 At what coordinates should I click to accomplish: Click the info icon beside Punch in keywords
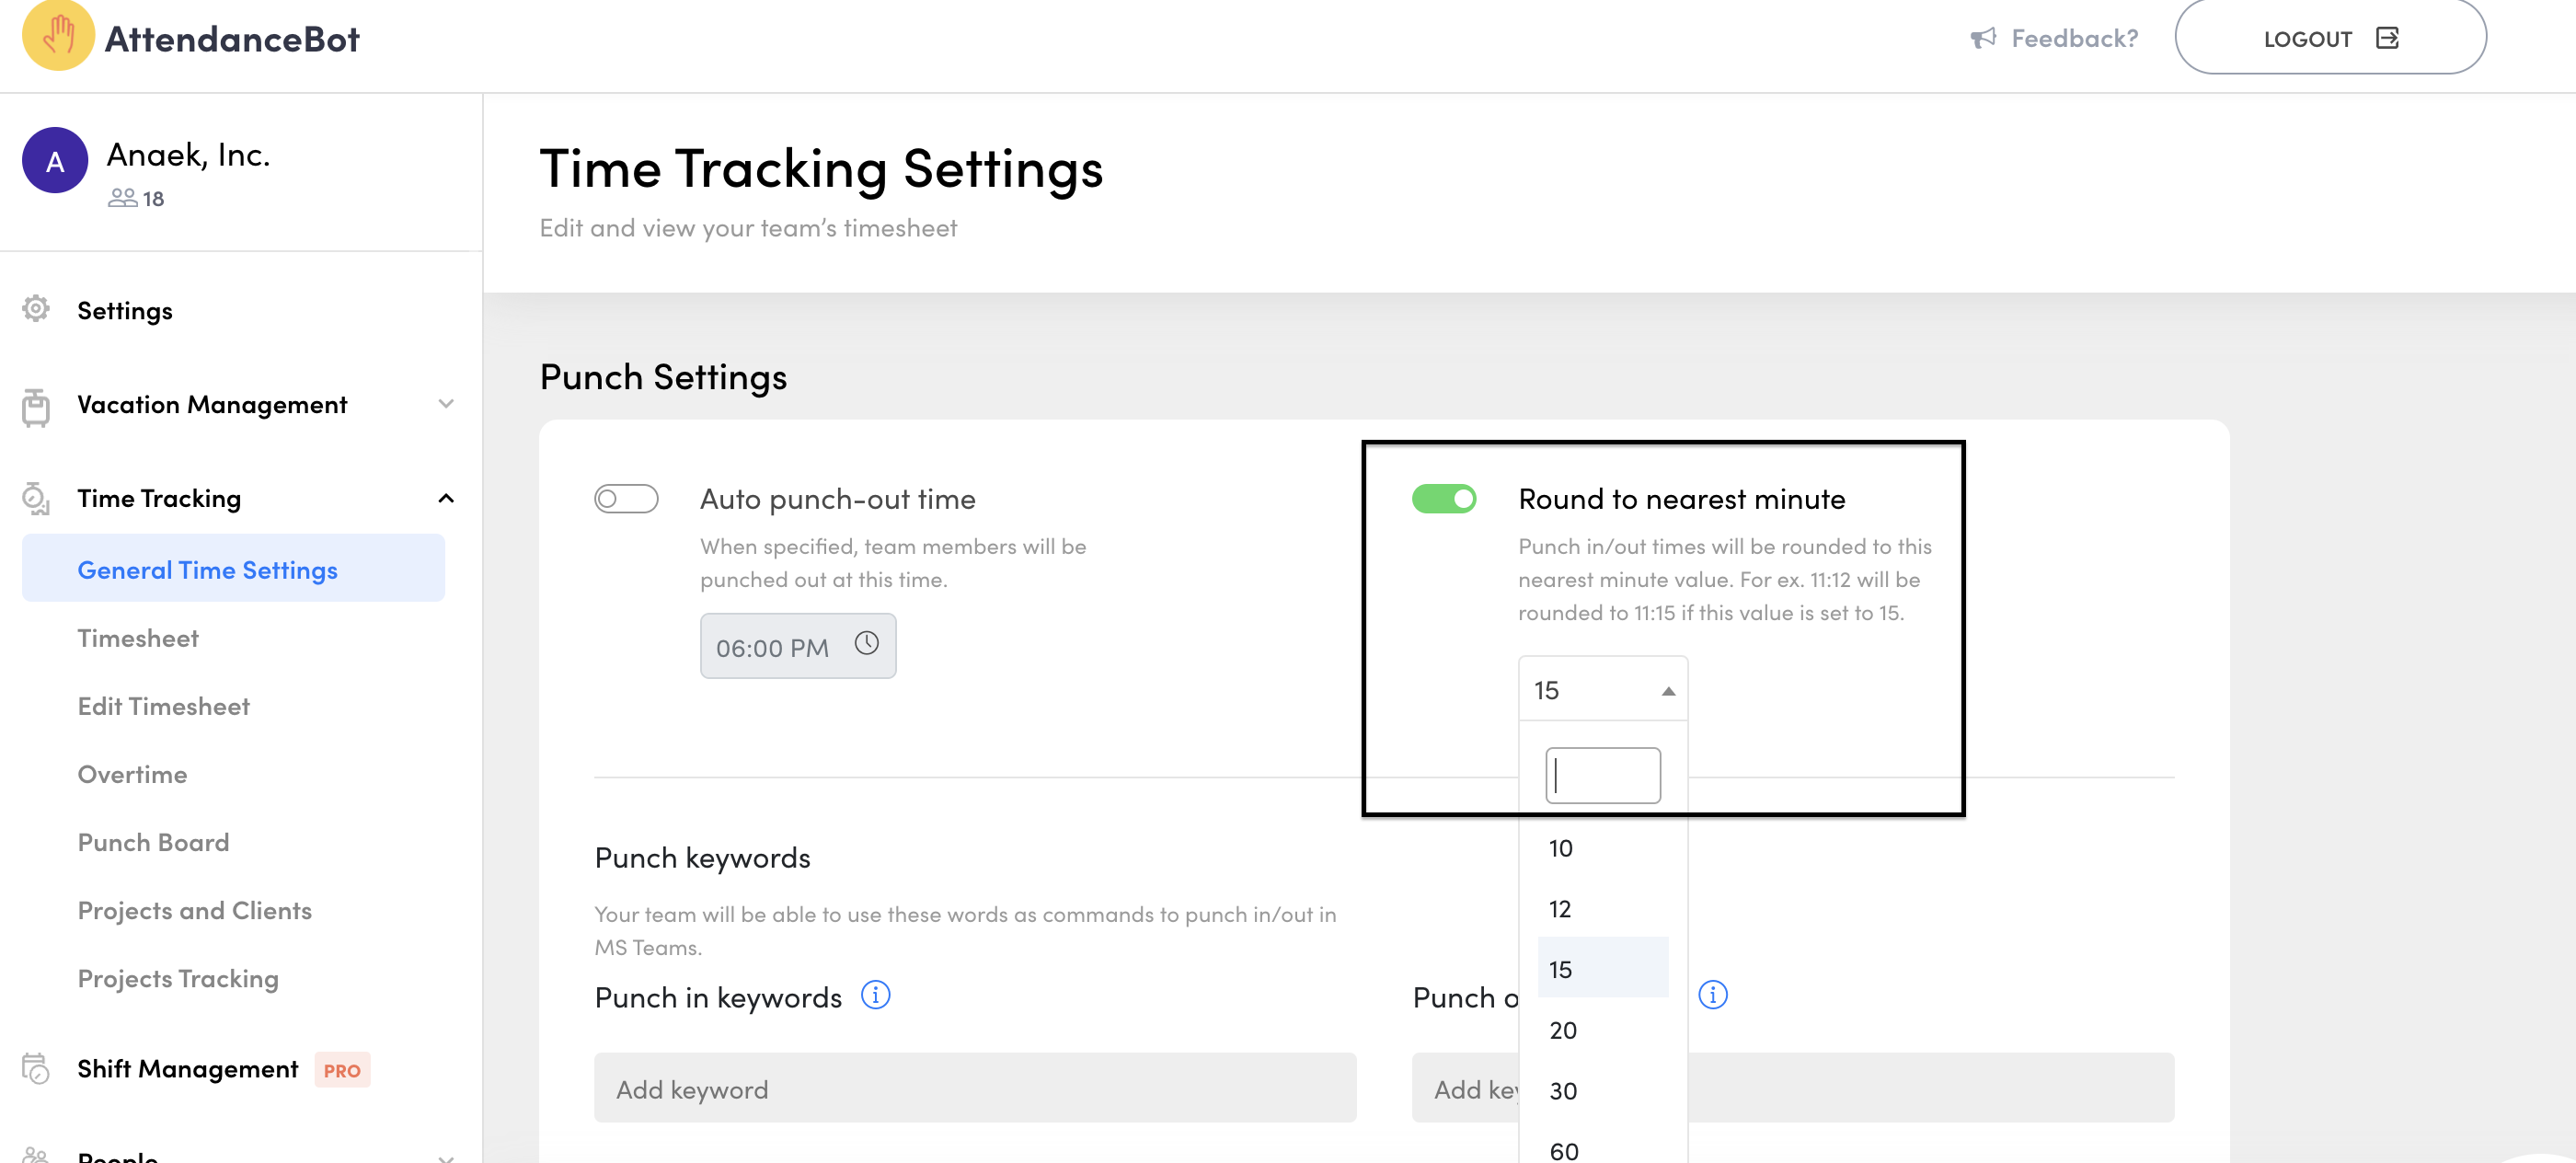tap(875, 995)
